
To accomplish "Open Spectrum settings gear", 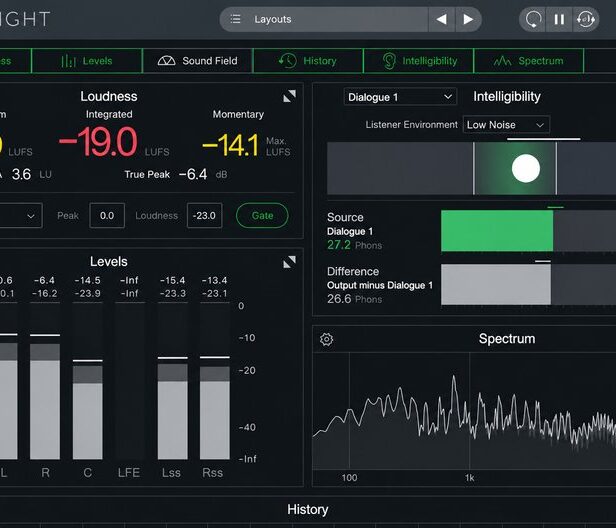I will [x=326, y=339].
